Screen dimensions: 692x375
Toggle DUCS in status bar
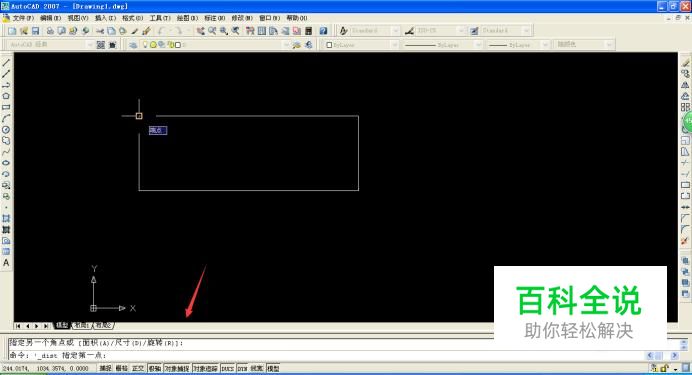point(228,368)
